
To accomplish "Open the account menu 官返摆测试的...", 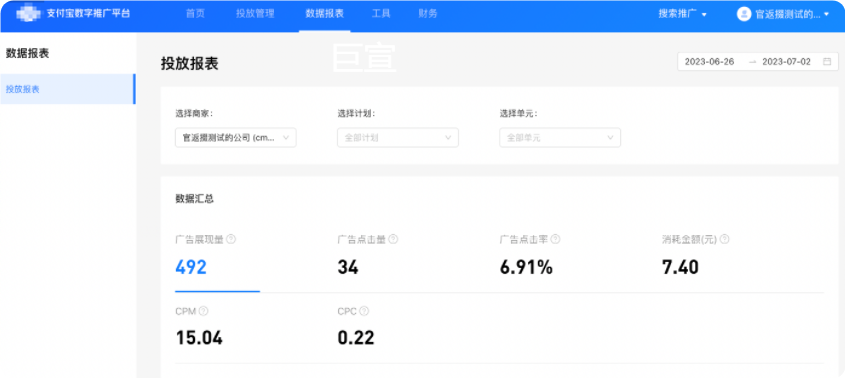I will (792, 15).
